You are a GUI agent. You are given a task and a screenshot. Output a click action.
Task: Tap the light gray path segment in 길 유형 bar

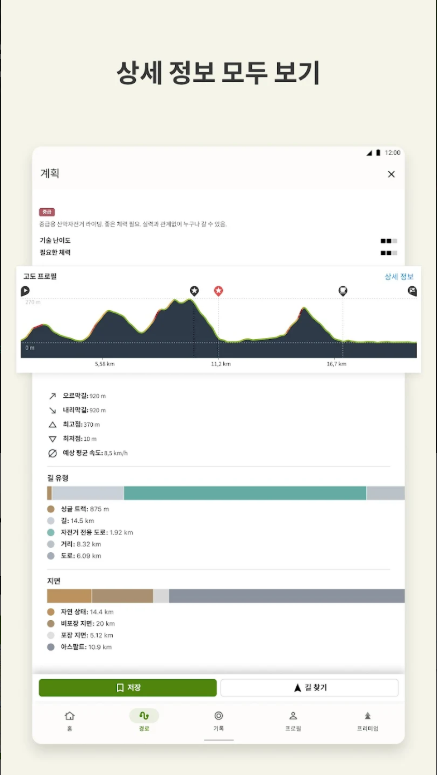pos(88,493)
